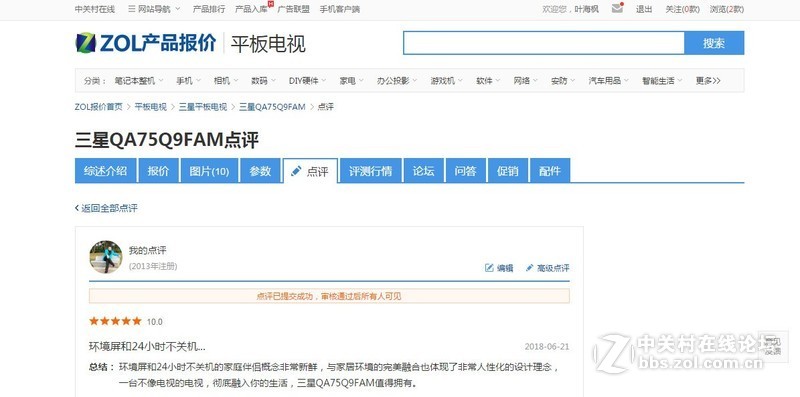Switch to the 图片(10) tab
Image resolution: width=800 pixels, height=397 pixels.
tap(209, 171)
